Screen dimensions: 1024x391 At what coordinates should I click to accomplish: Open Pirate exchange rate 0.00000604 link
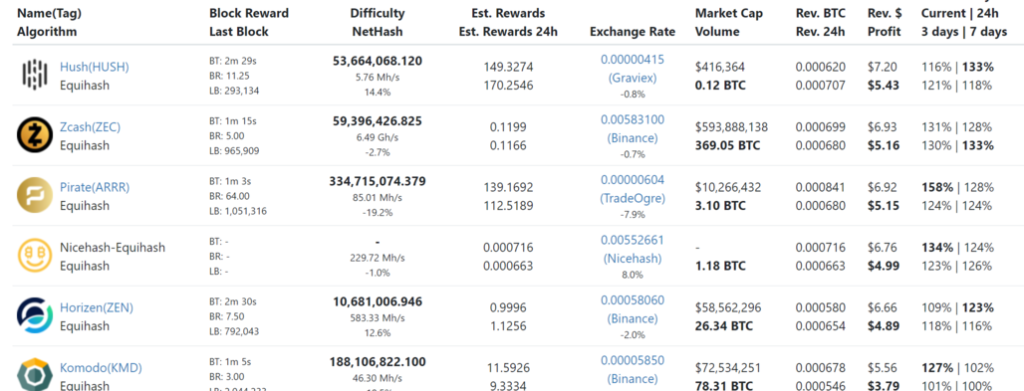pos(632,180)
